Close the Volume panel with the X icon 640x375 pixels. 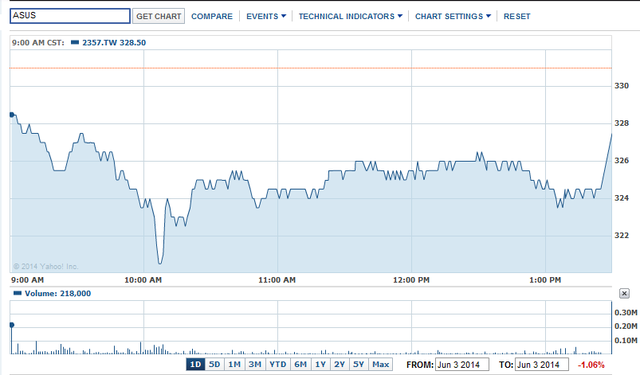(x=624, y=293)
